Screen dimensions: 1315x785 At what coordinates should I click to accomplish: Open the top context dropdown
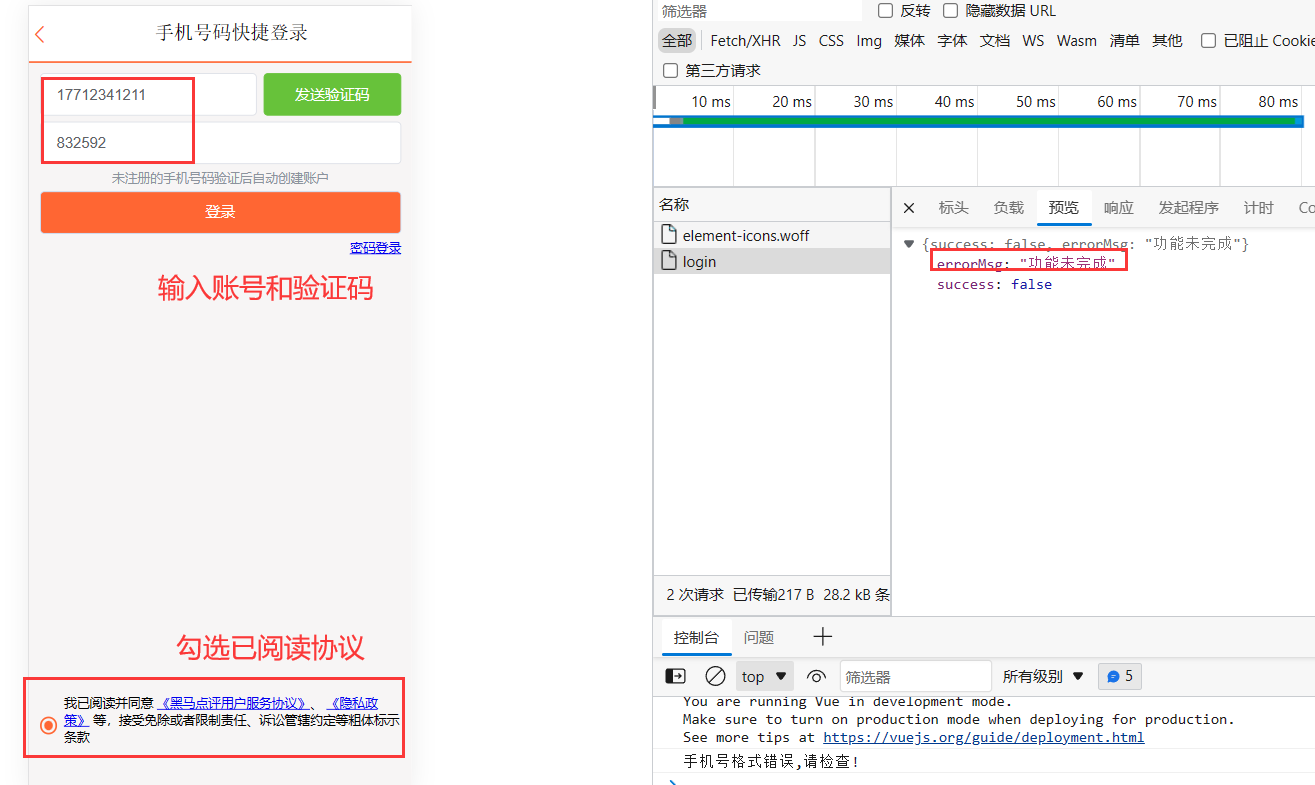(x=765, y=676)
